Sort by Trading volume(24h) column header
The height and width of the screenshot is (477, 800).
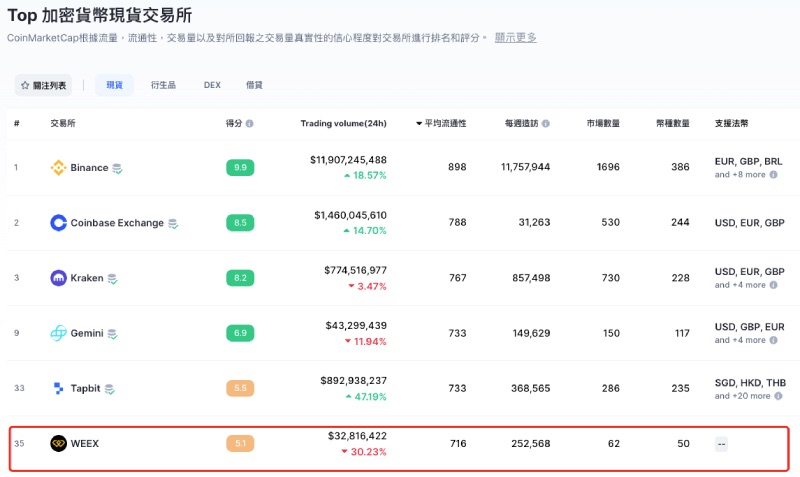click(x=343, y=124)
